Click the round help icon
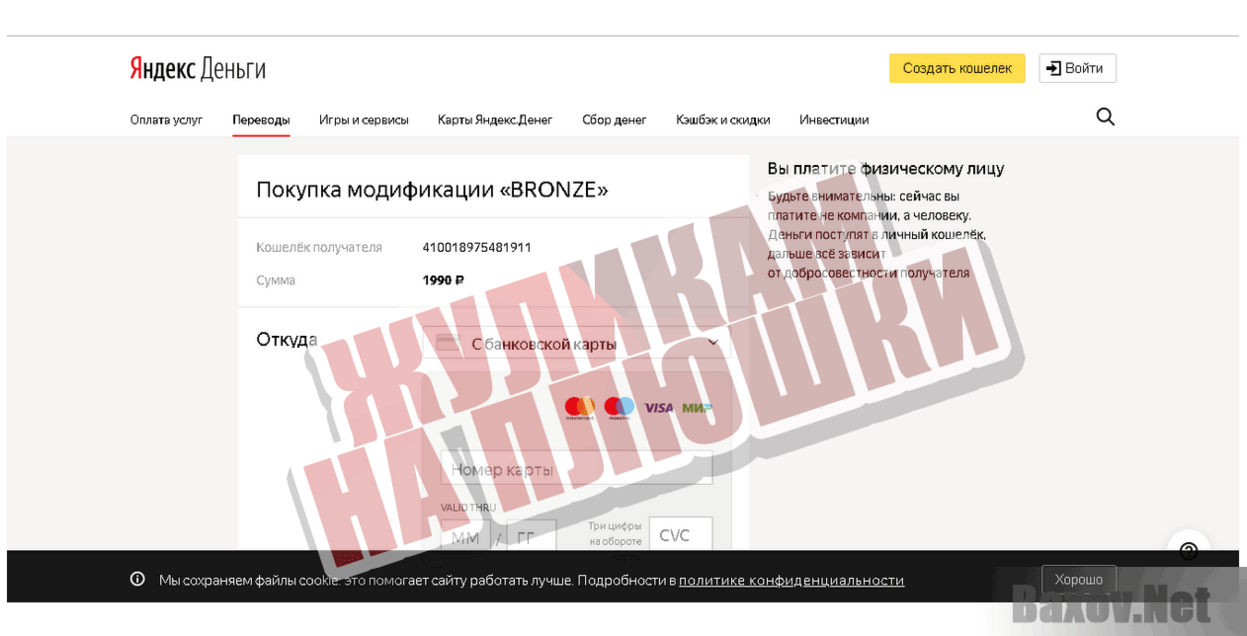The width and height of the screenshot is (1247, 636). point(1188,551)
